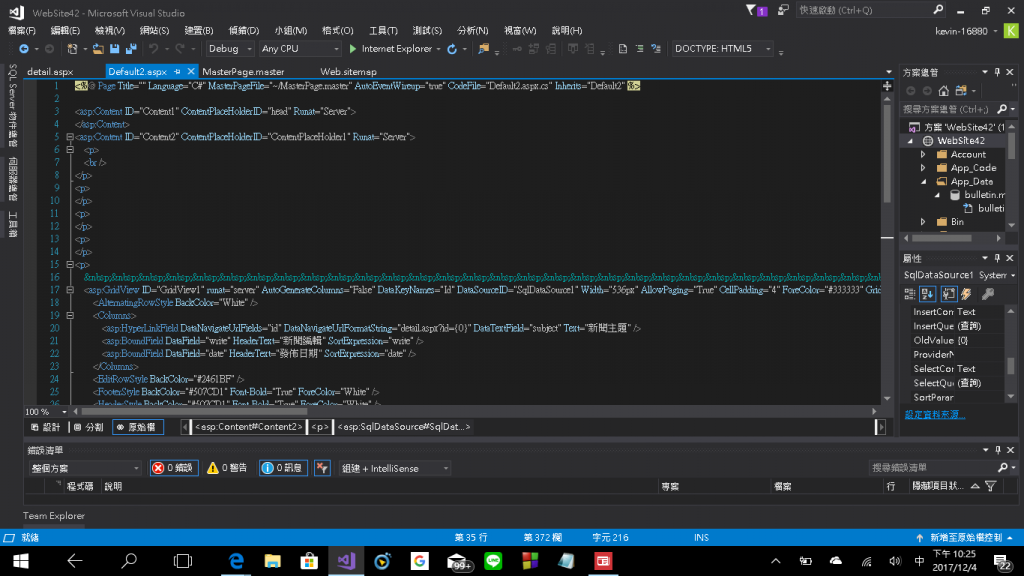Launch Microsoft Edge from the taskbar
Image resolution: width=1024 pixels, height=576 pixels.
236,561
